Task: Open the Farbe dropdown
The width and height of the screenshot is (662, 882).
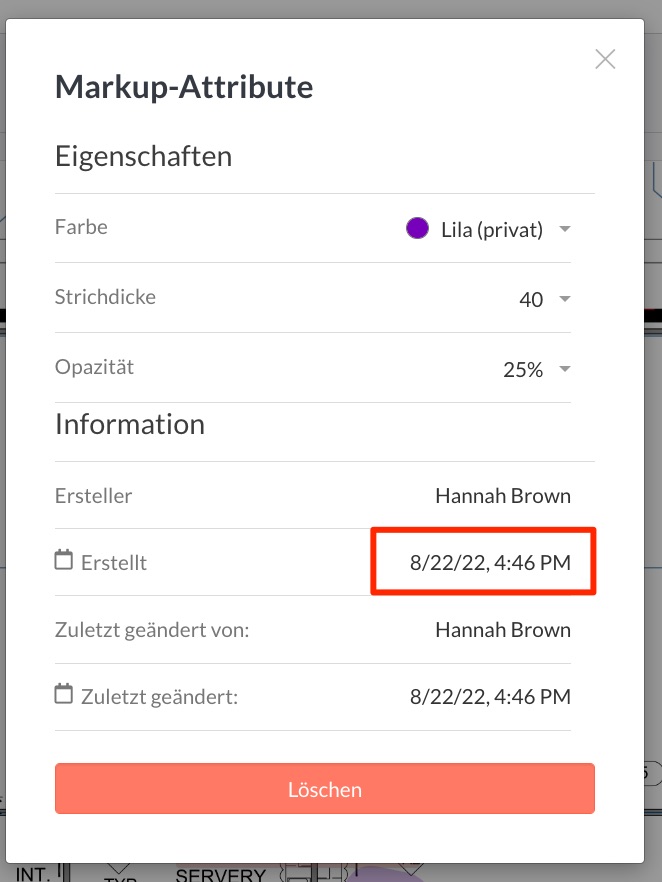Action: click(565, 228)
